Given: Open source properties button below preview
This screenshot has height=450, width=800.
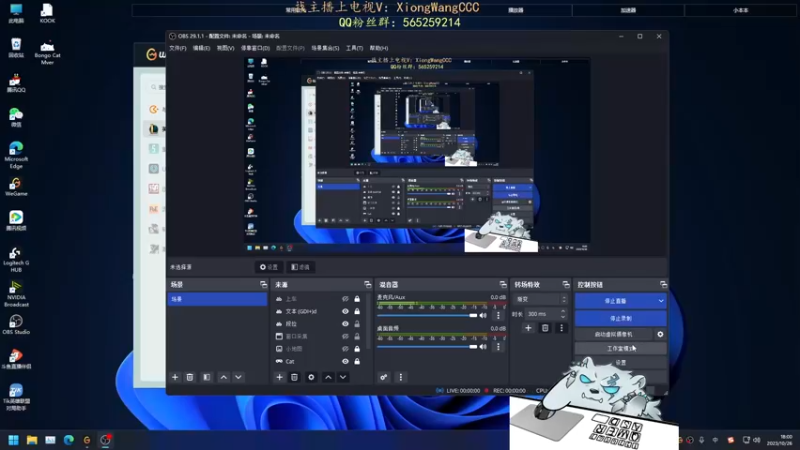Looking at the screenshot, I should click(x=269, y=267).
